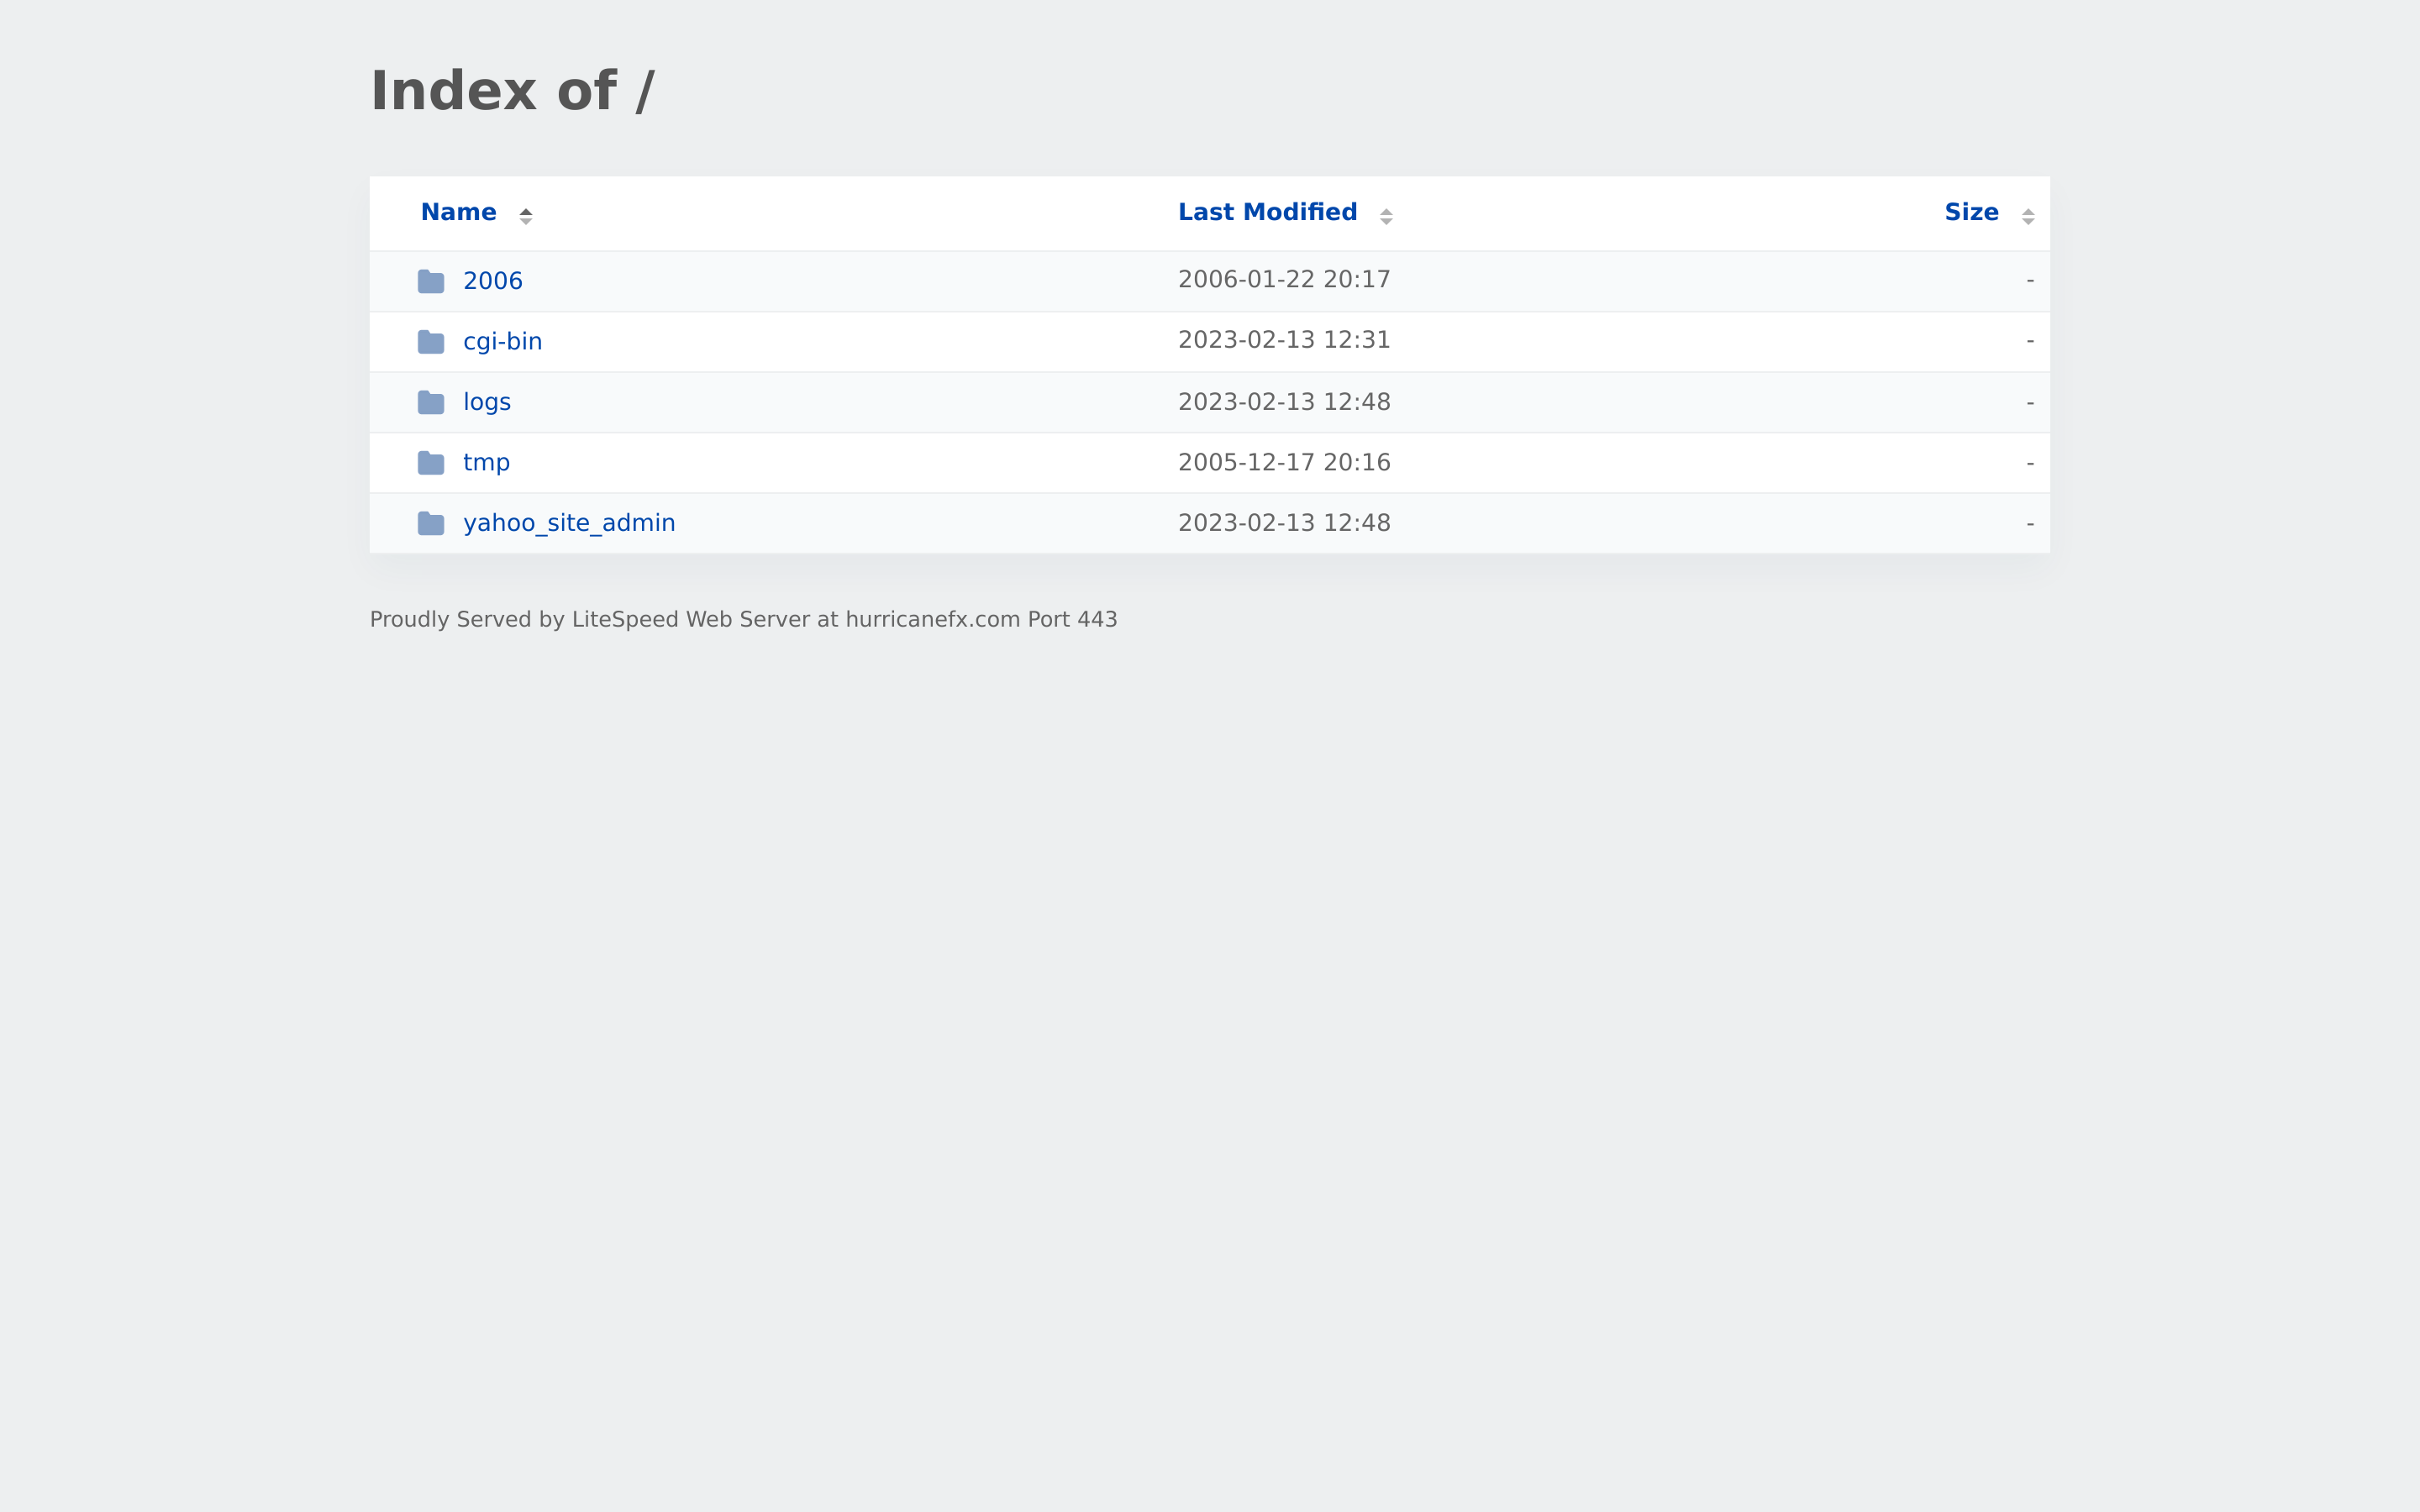Sort the listing by Name header

pyautogui.click(x=458, y=212)
